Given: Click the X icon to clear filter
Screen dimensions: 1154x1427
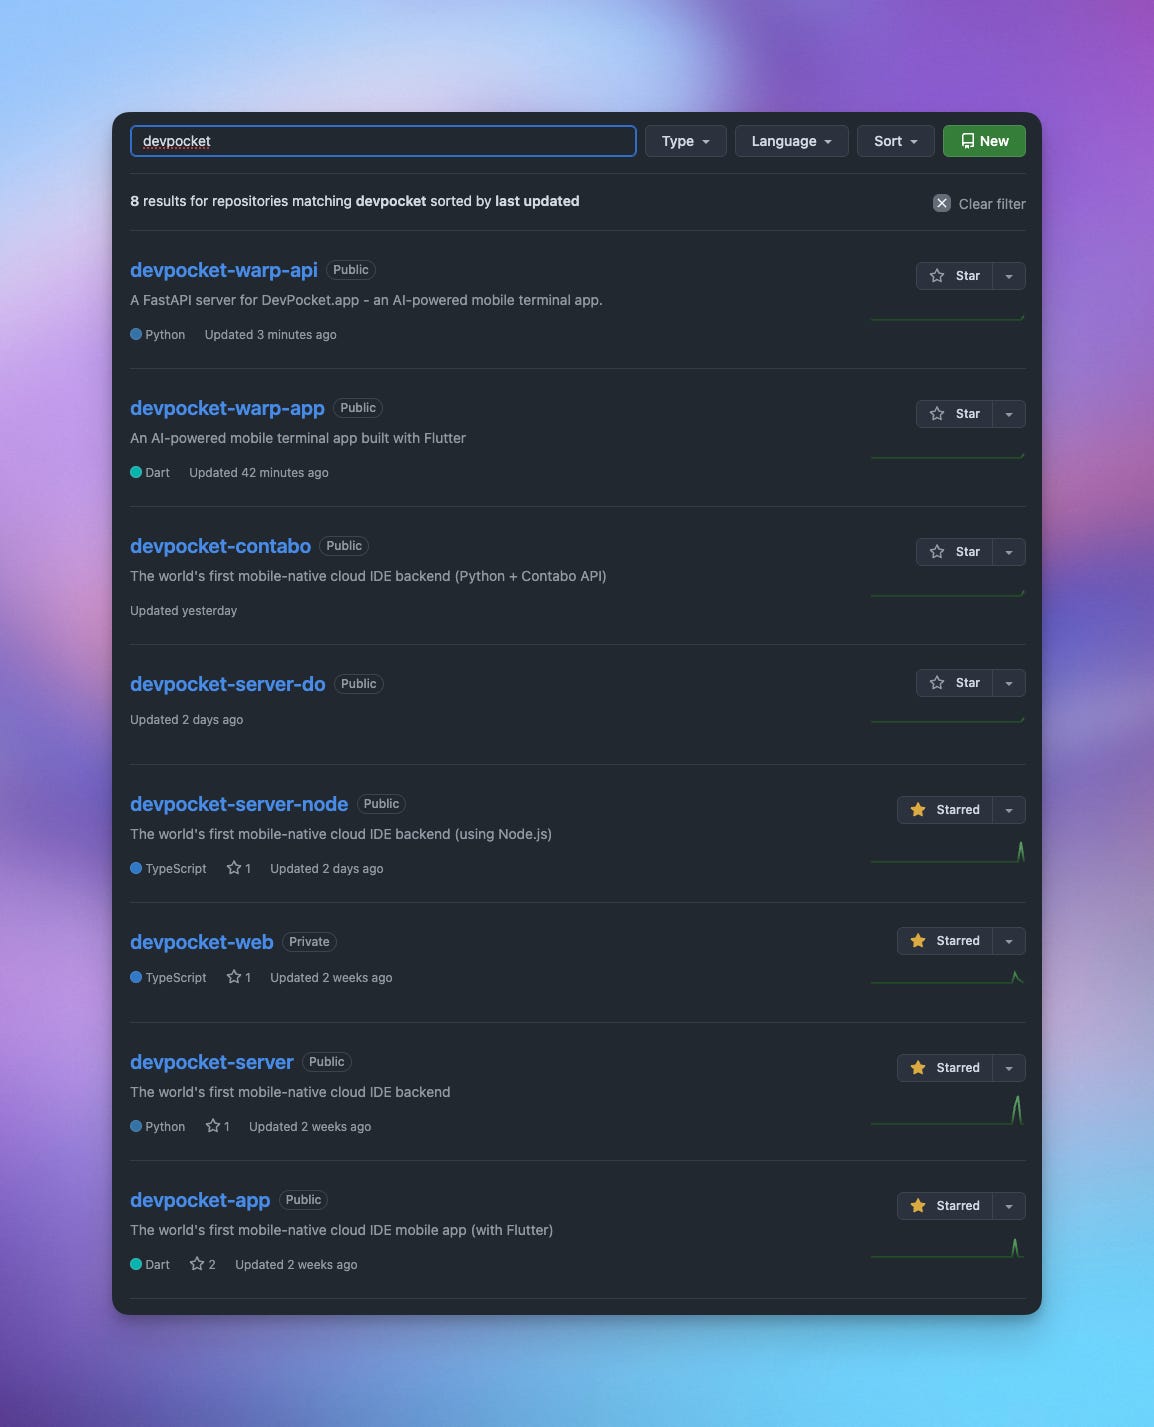Looking at the screenshot, I should (942, 203).
